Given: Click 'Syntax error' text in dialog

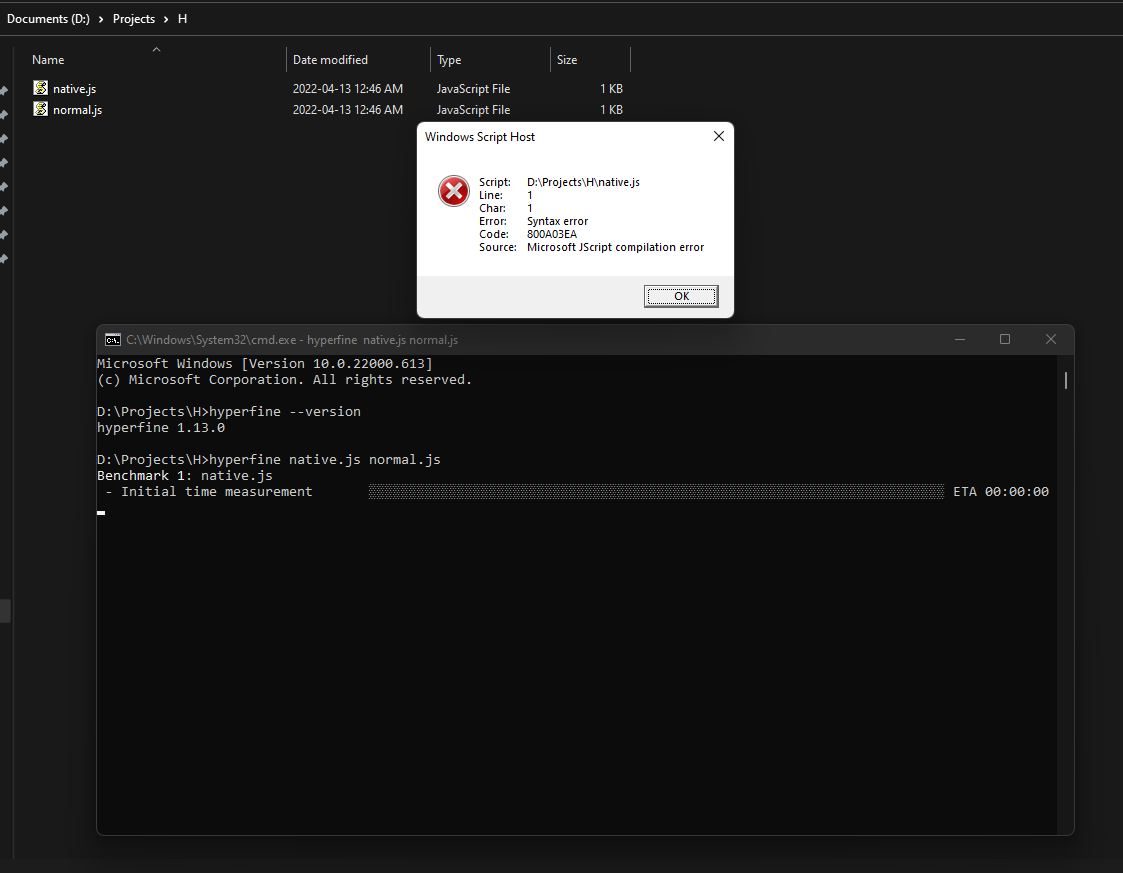Looking at the screenshot, I should tap(557, 221).
